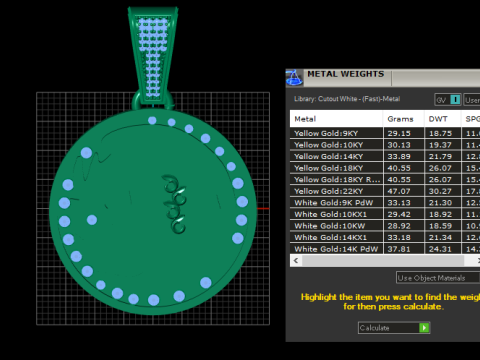The image size is (480, 360).
Task: Select the White Gold:14KX1 row
Action: click(x=385, y=237)
